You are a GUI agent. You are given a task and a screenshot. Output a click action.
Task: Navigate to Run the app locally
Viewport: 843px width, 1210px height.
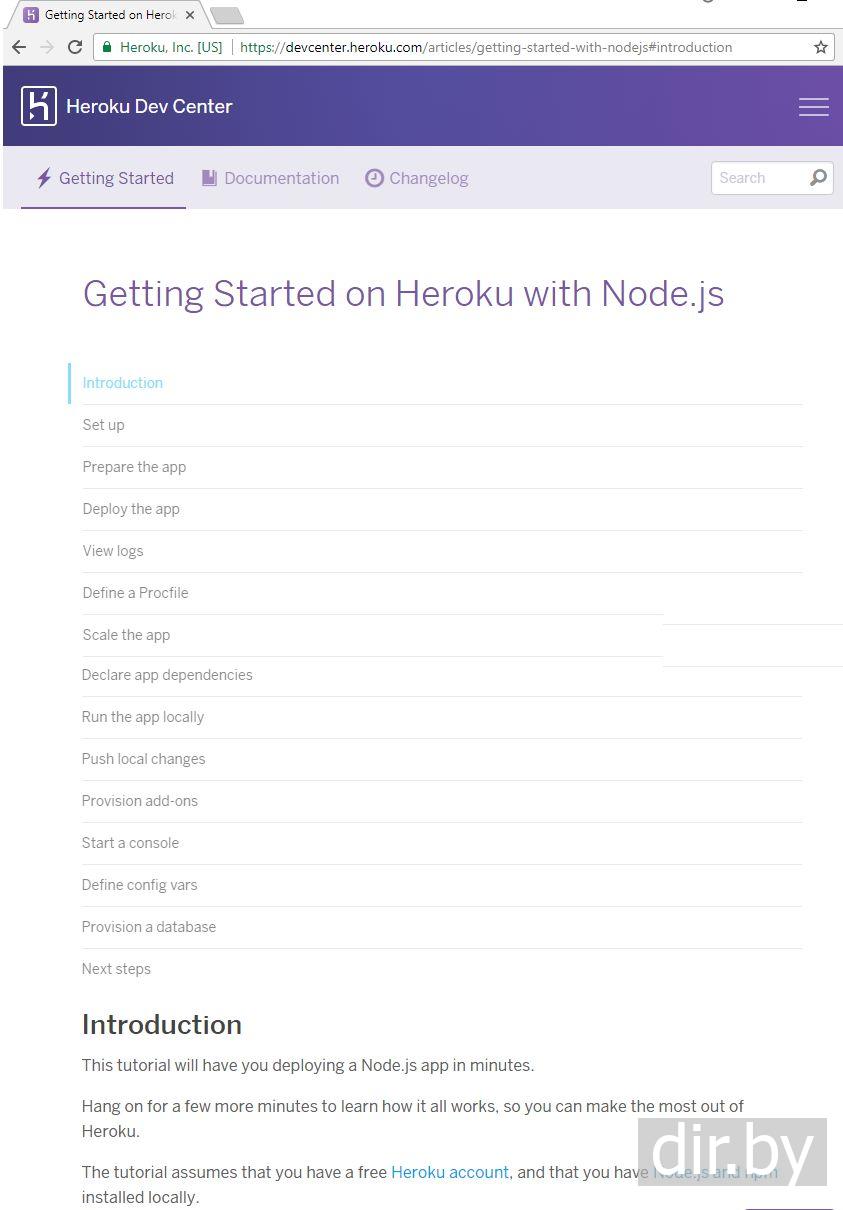143,717
